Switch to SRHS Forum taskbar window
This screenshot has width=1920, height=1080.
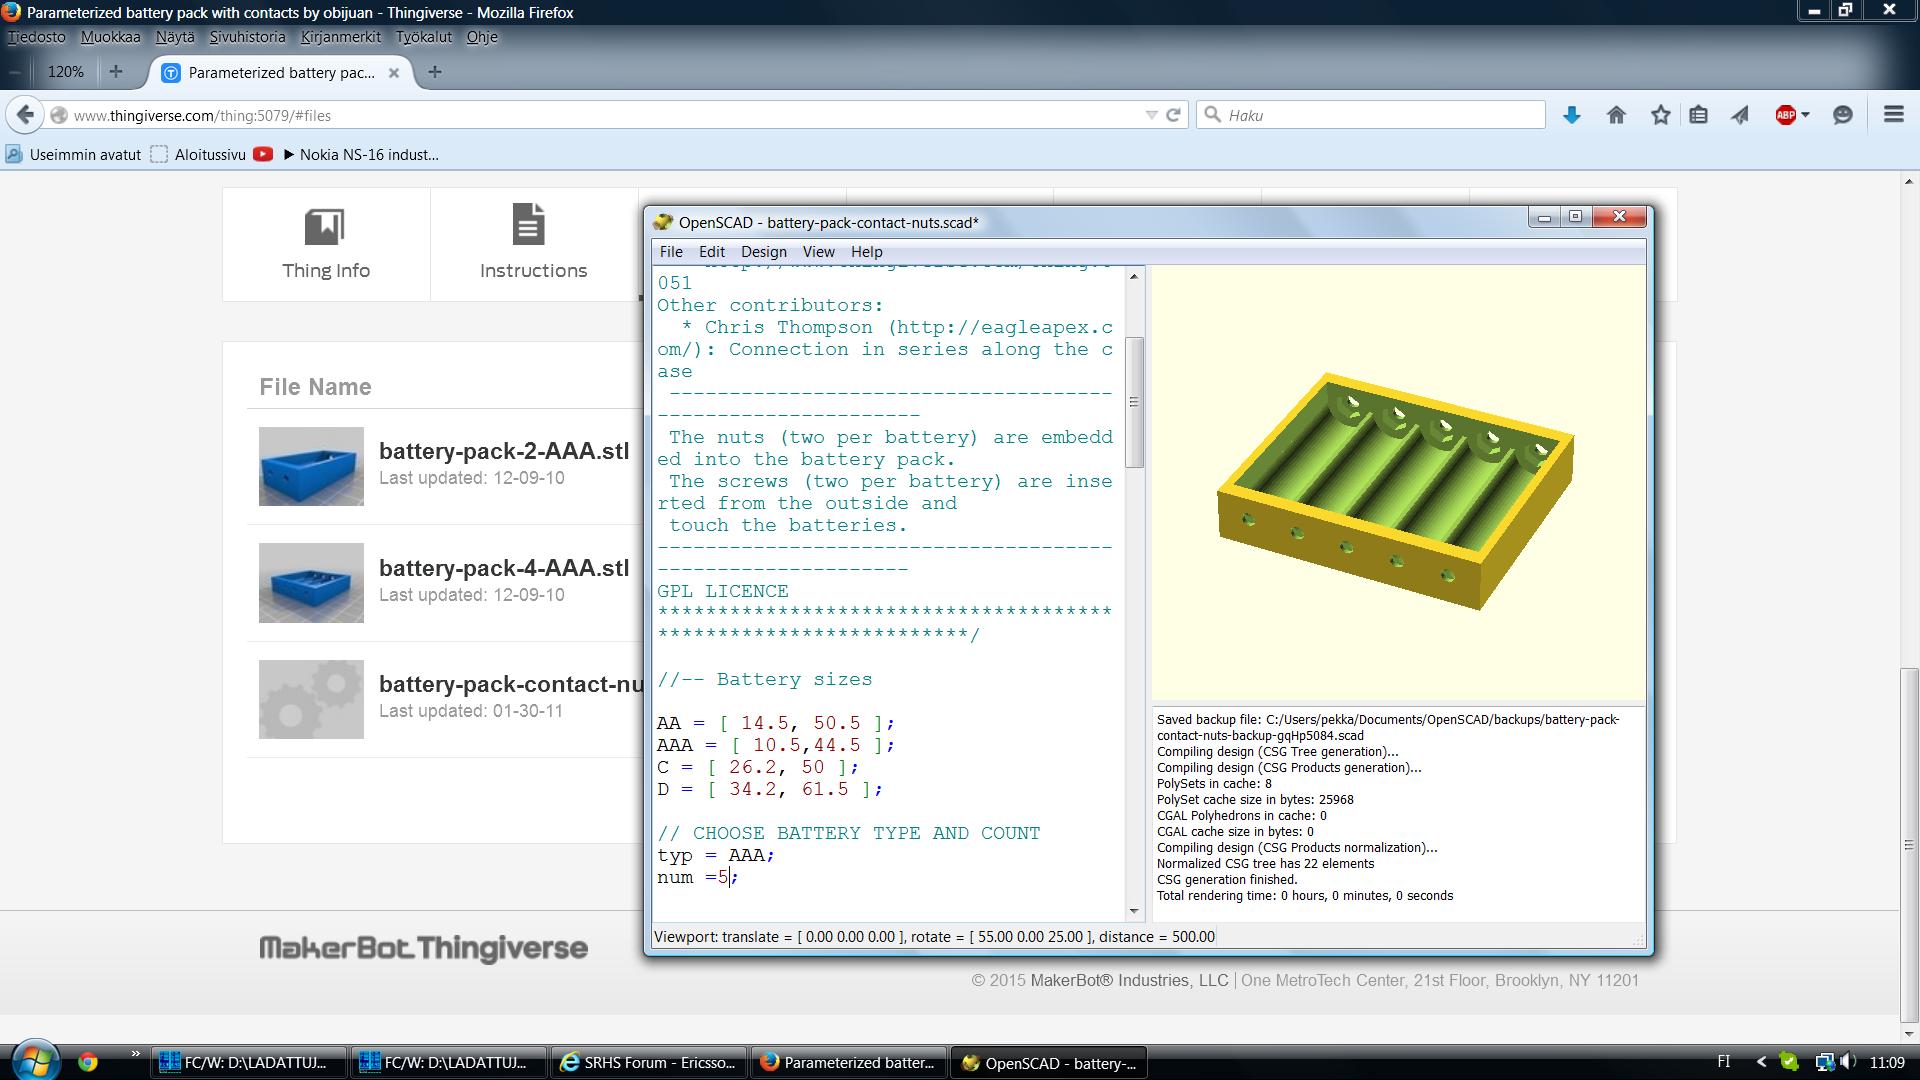tap(648, 1063)
